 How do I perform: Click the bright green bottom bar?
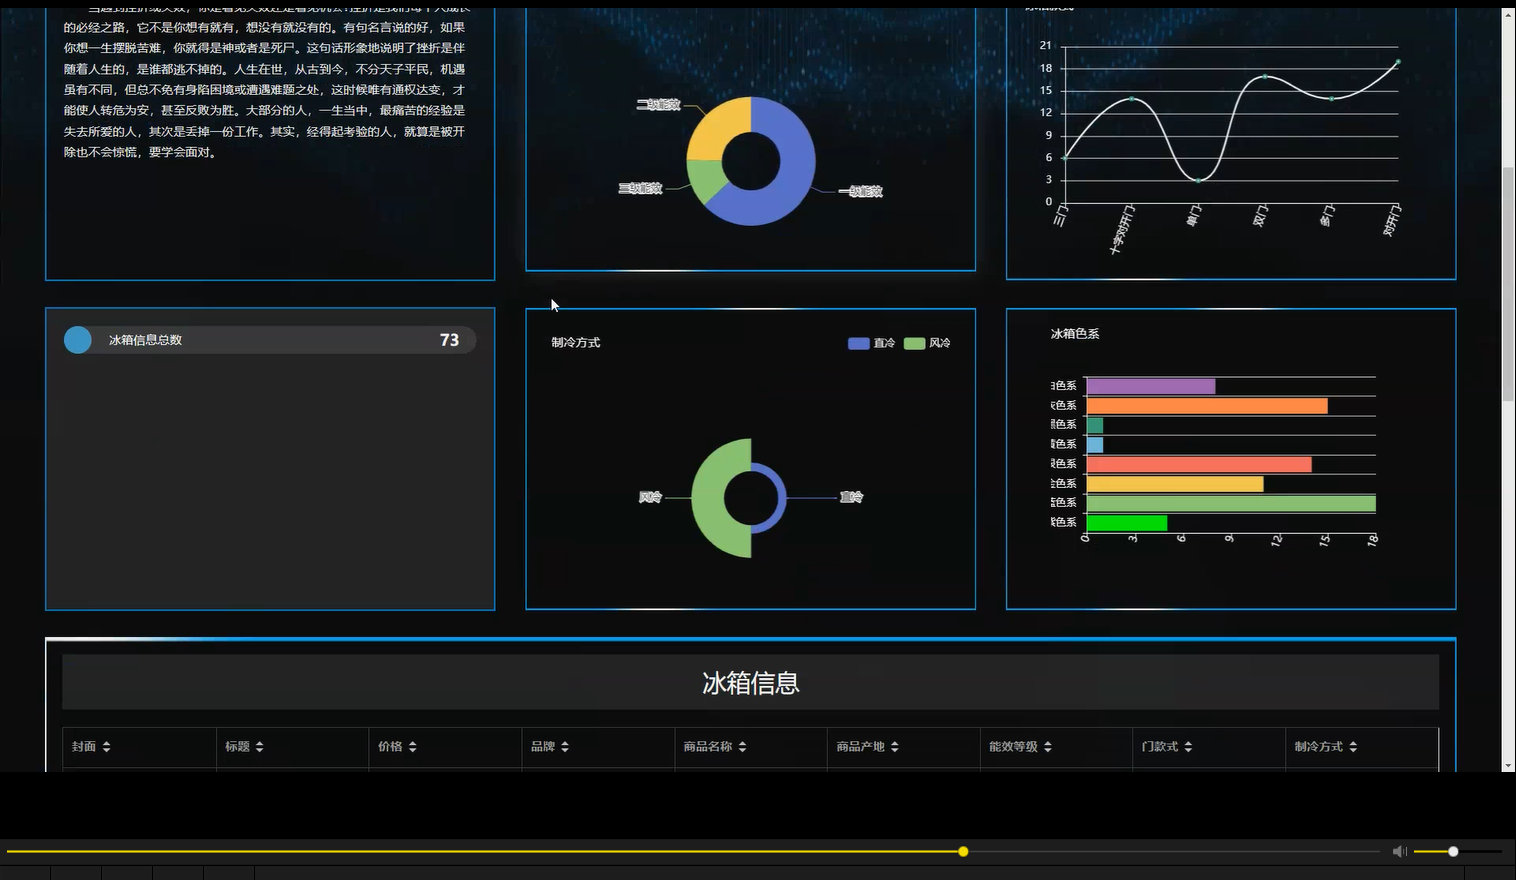1127,523
